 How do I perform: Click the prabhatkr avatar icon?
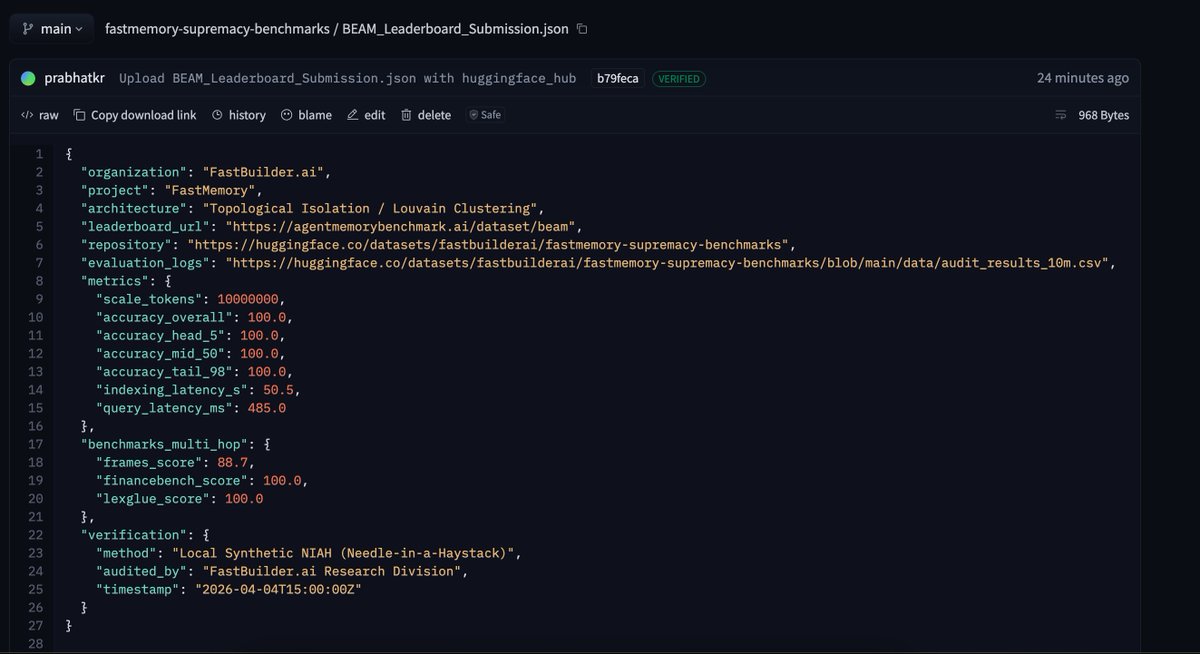tap(28, 78)
